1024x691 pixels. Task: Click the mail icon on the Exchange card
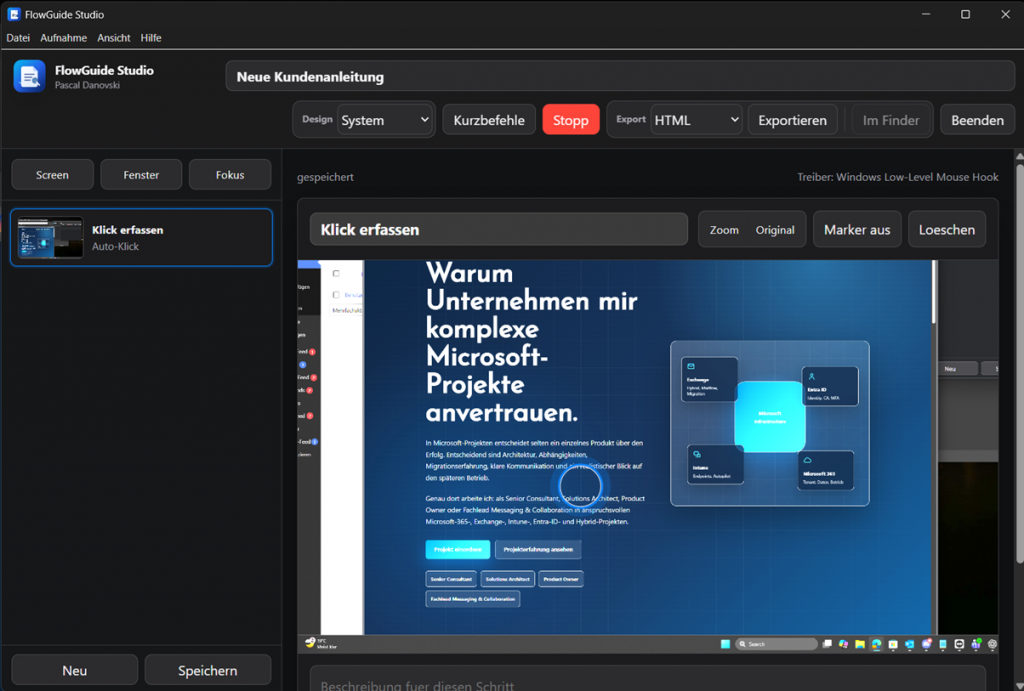pyautogui.click(x=691, y=366)
